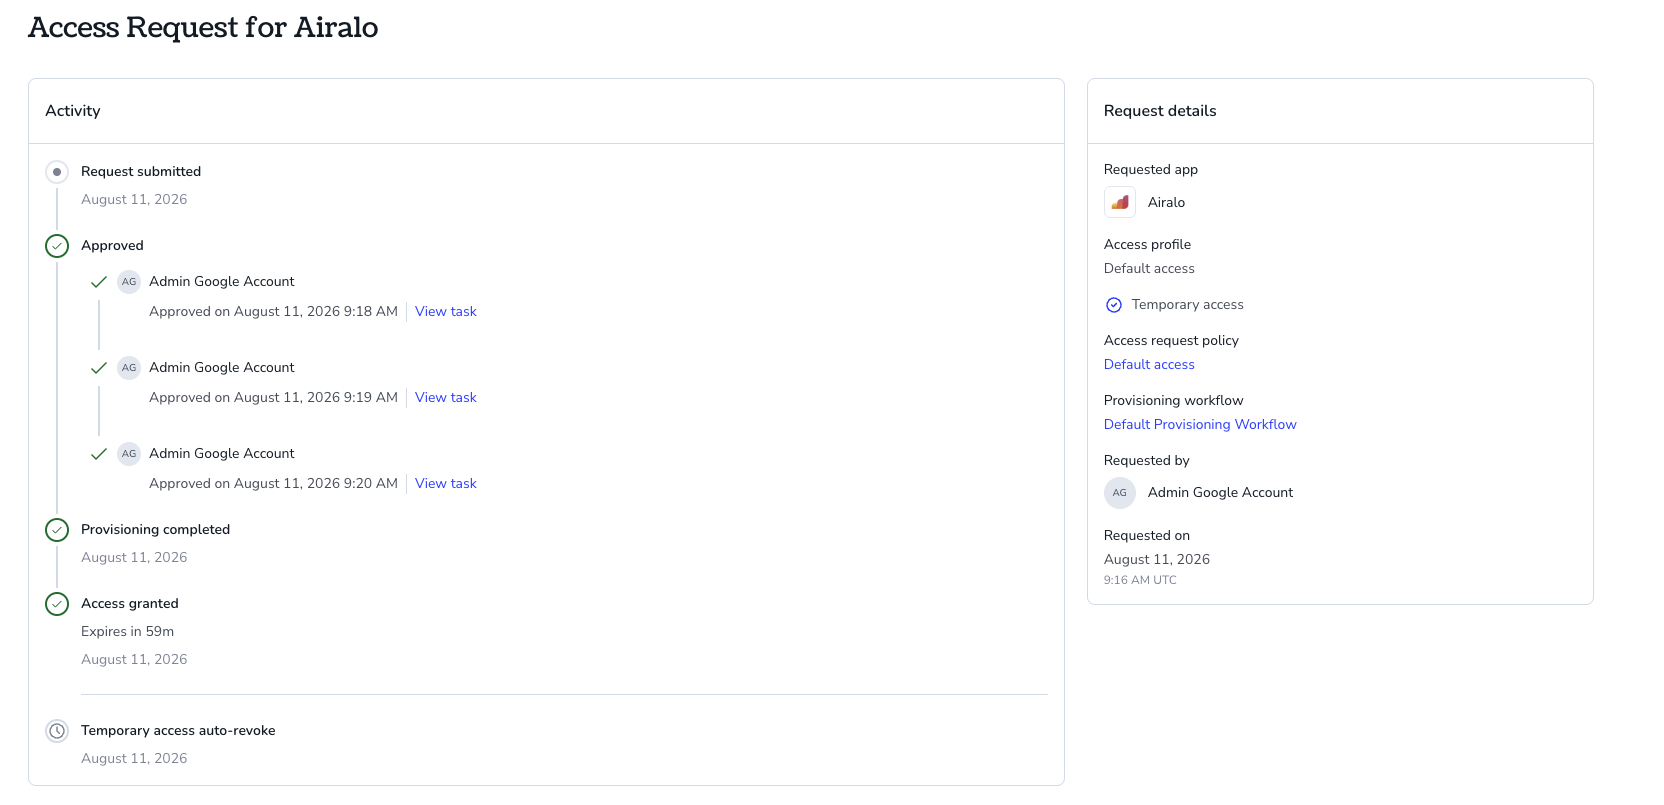Screen dimensions: 1664x805
Task: Click the Temporary access auto-revoke clock icon
Action: click(x=57, y=731)
